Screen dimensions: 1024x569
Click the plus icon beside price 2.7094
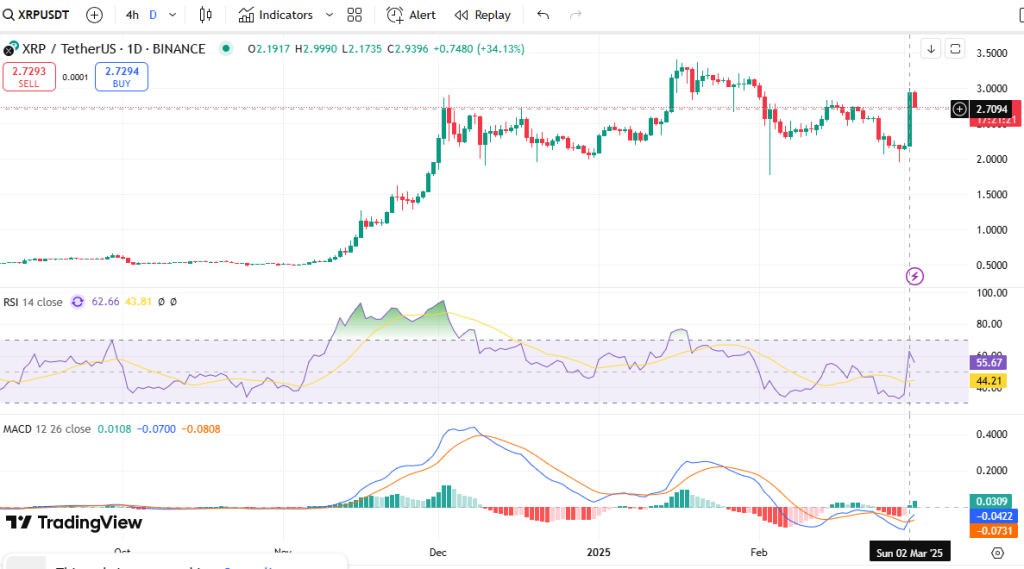(x=960, y=108)
